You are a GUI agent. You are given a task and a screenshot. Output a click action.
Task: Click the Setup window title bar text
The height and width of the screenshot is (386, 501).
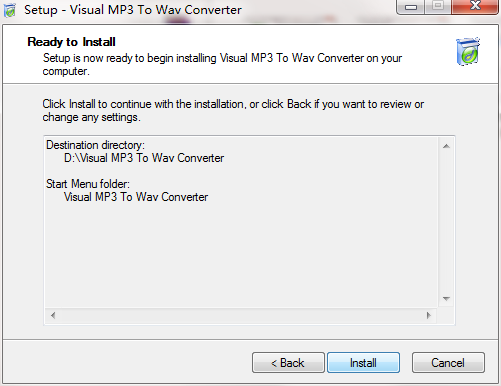point(133,10)
